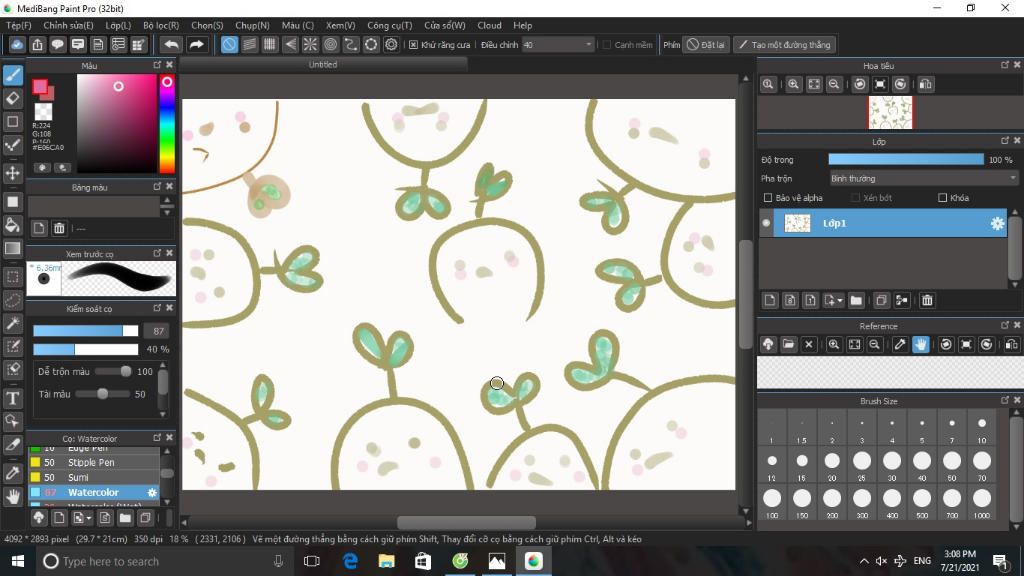Open the Watercolor brush settings gear
1024x576 pixels.
[x=152, y=492]
